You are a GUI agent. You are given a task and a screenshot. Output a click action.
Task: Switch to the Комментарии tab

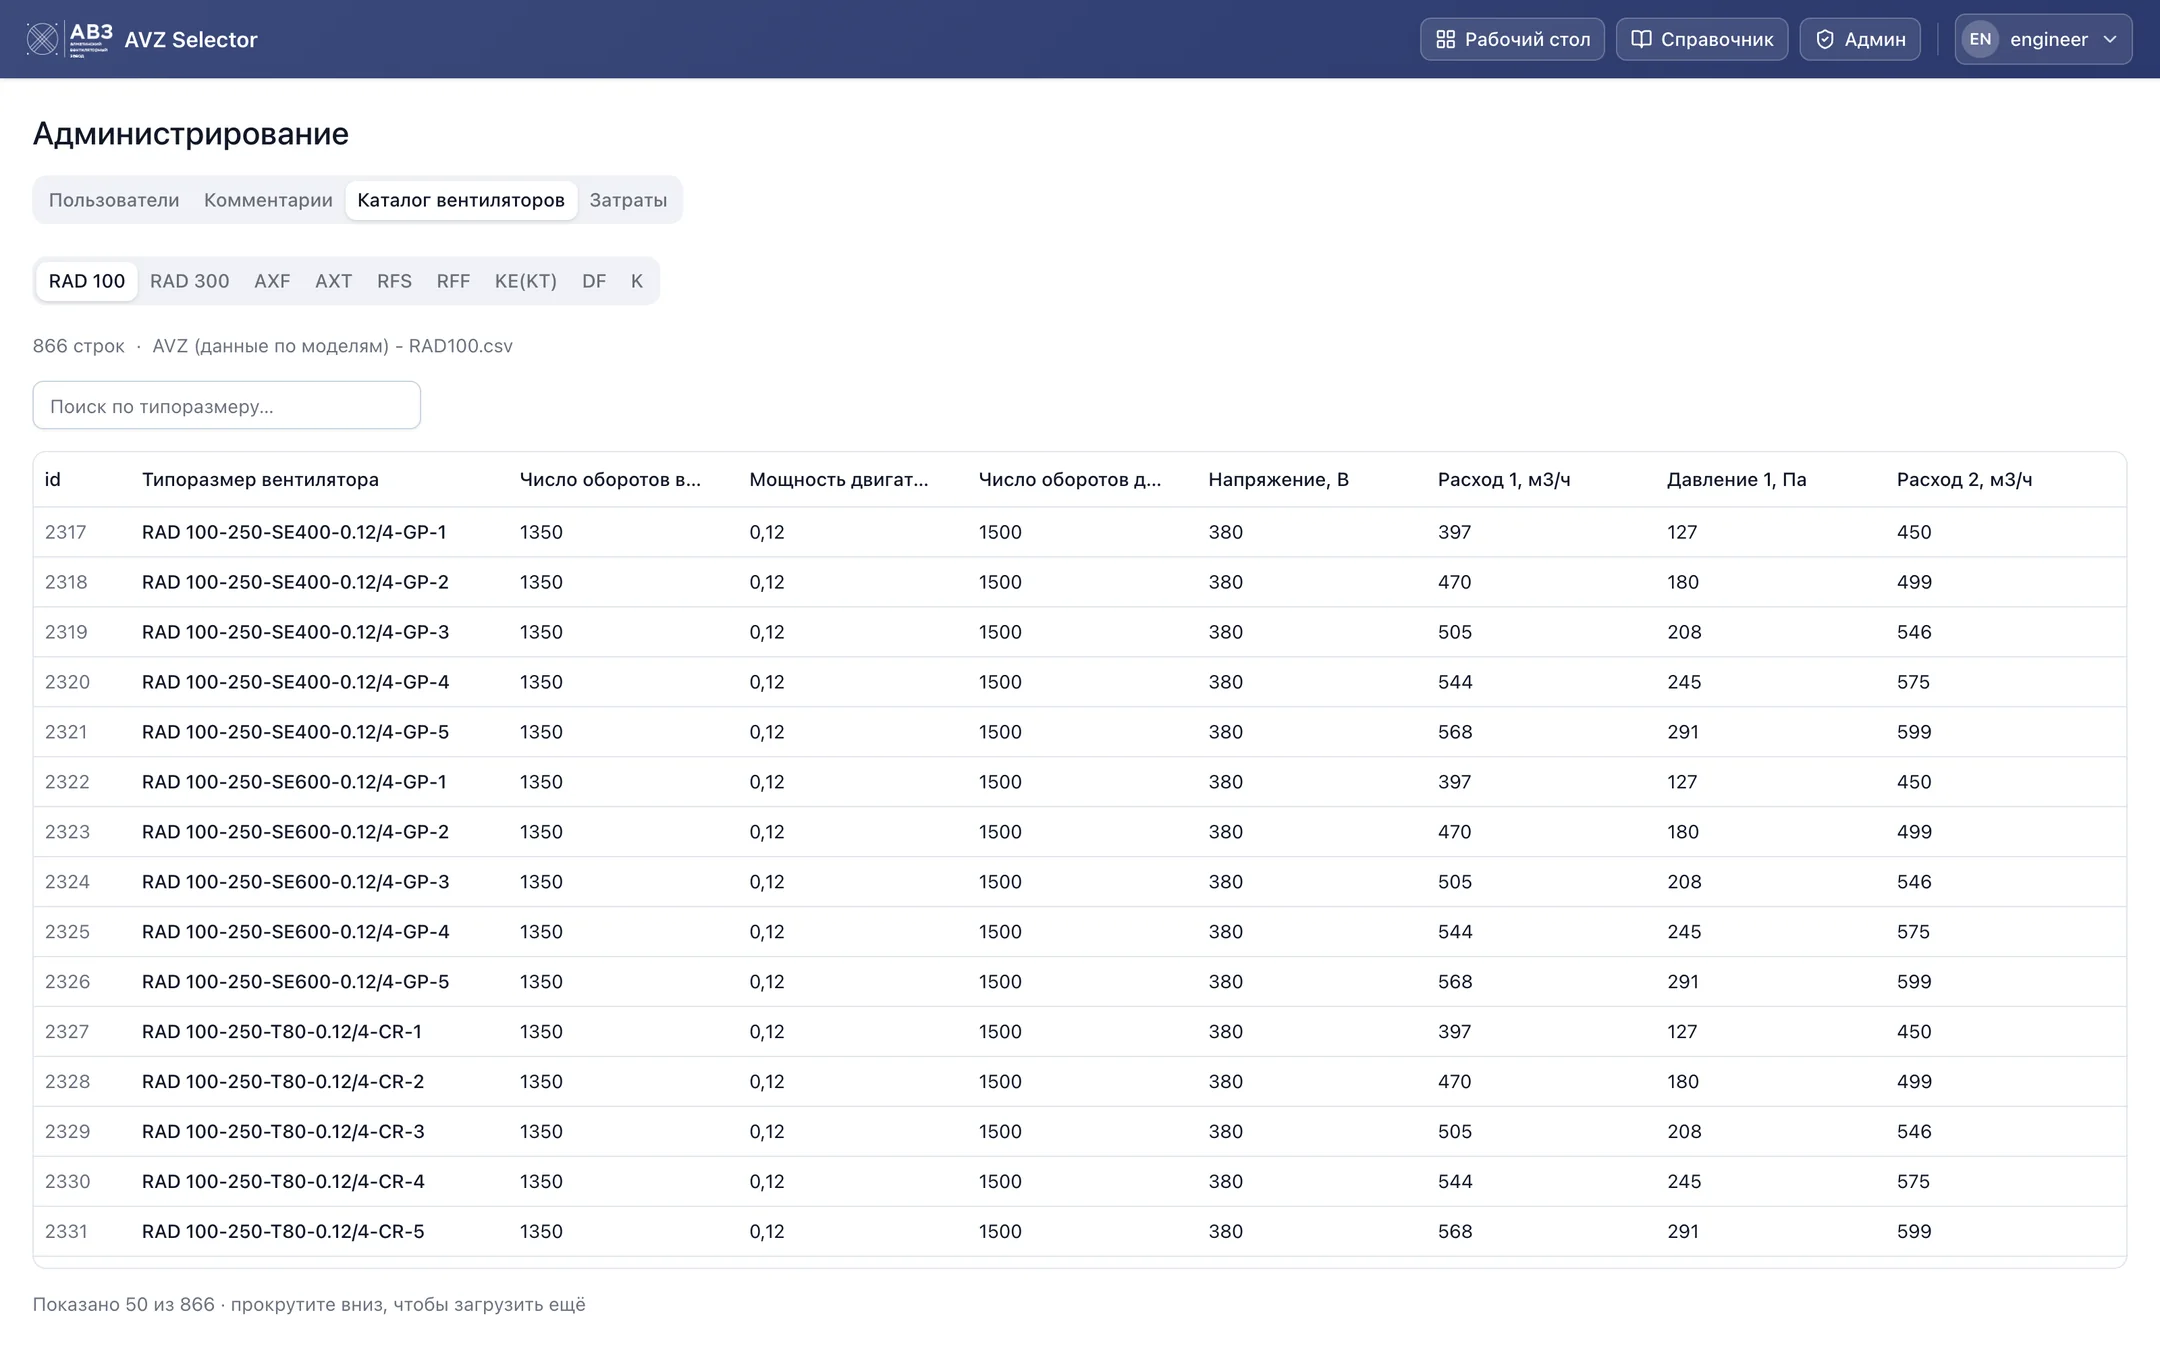tap(268, 200)
